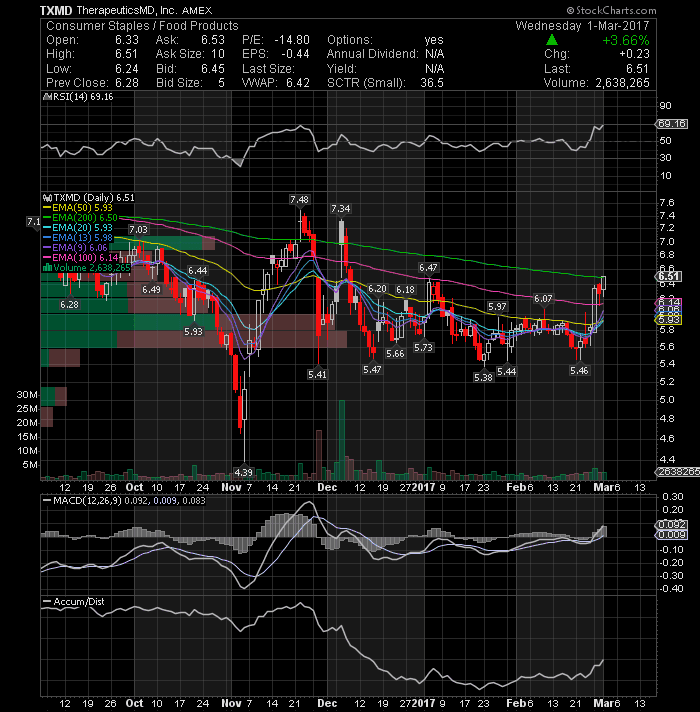This screenshot has width=700, height=712.
Task: Click the EMA(100) 6.14 legend entry
Action: point(80,257)
